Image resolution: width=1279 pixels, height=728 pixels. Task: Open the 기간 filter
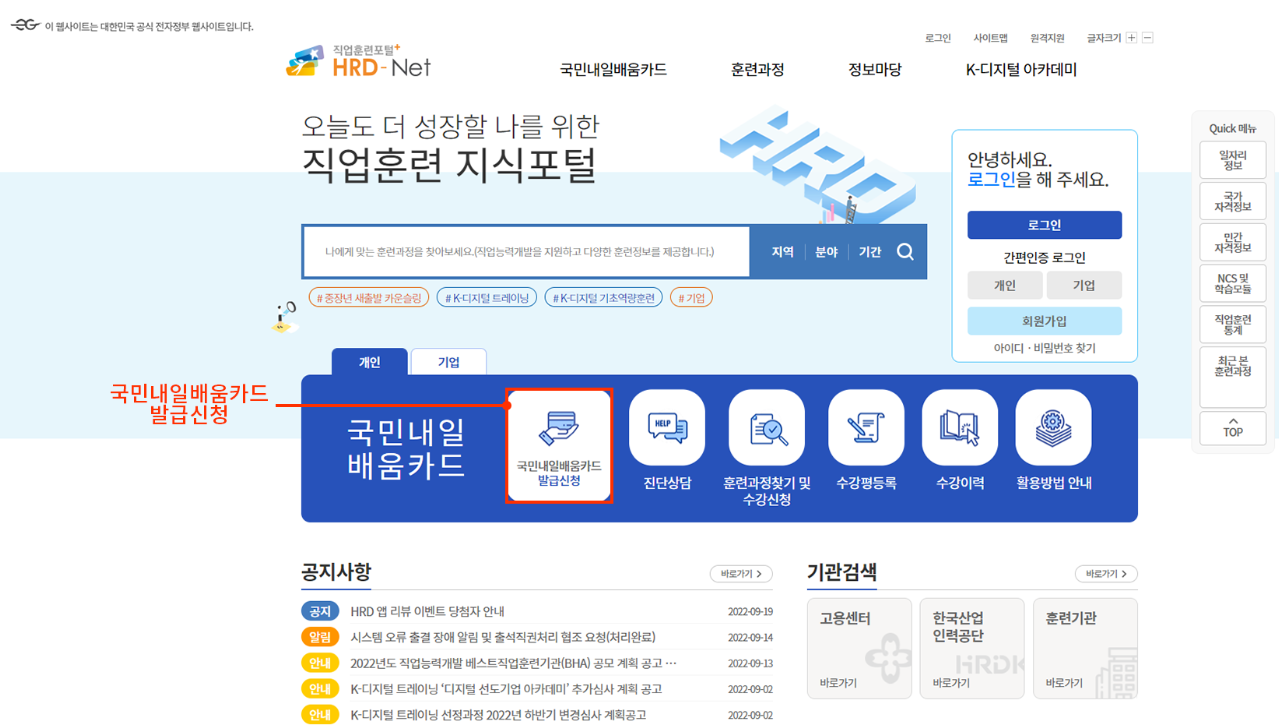(870, 252)
